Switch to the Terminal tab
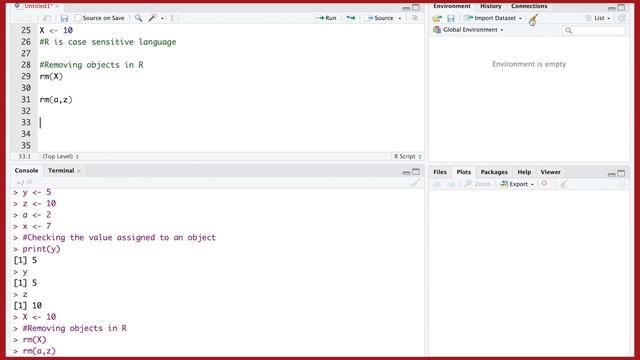This screenshot has width=640, height=360. (x=61, y=171)
